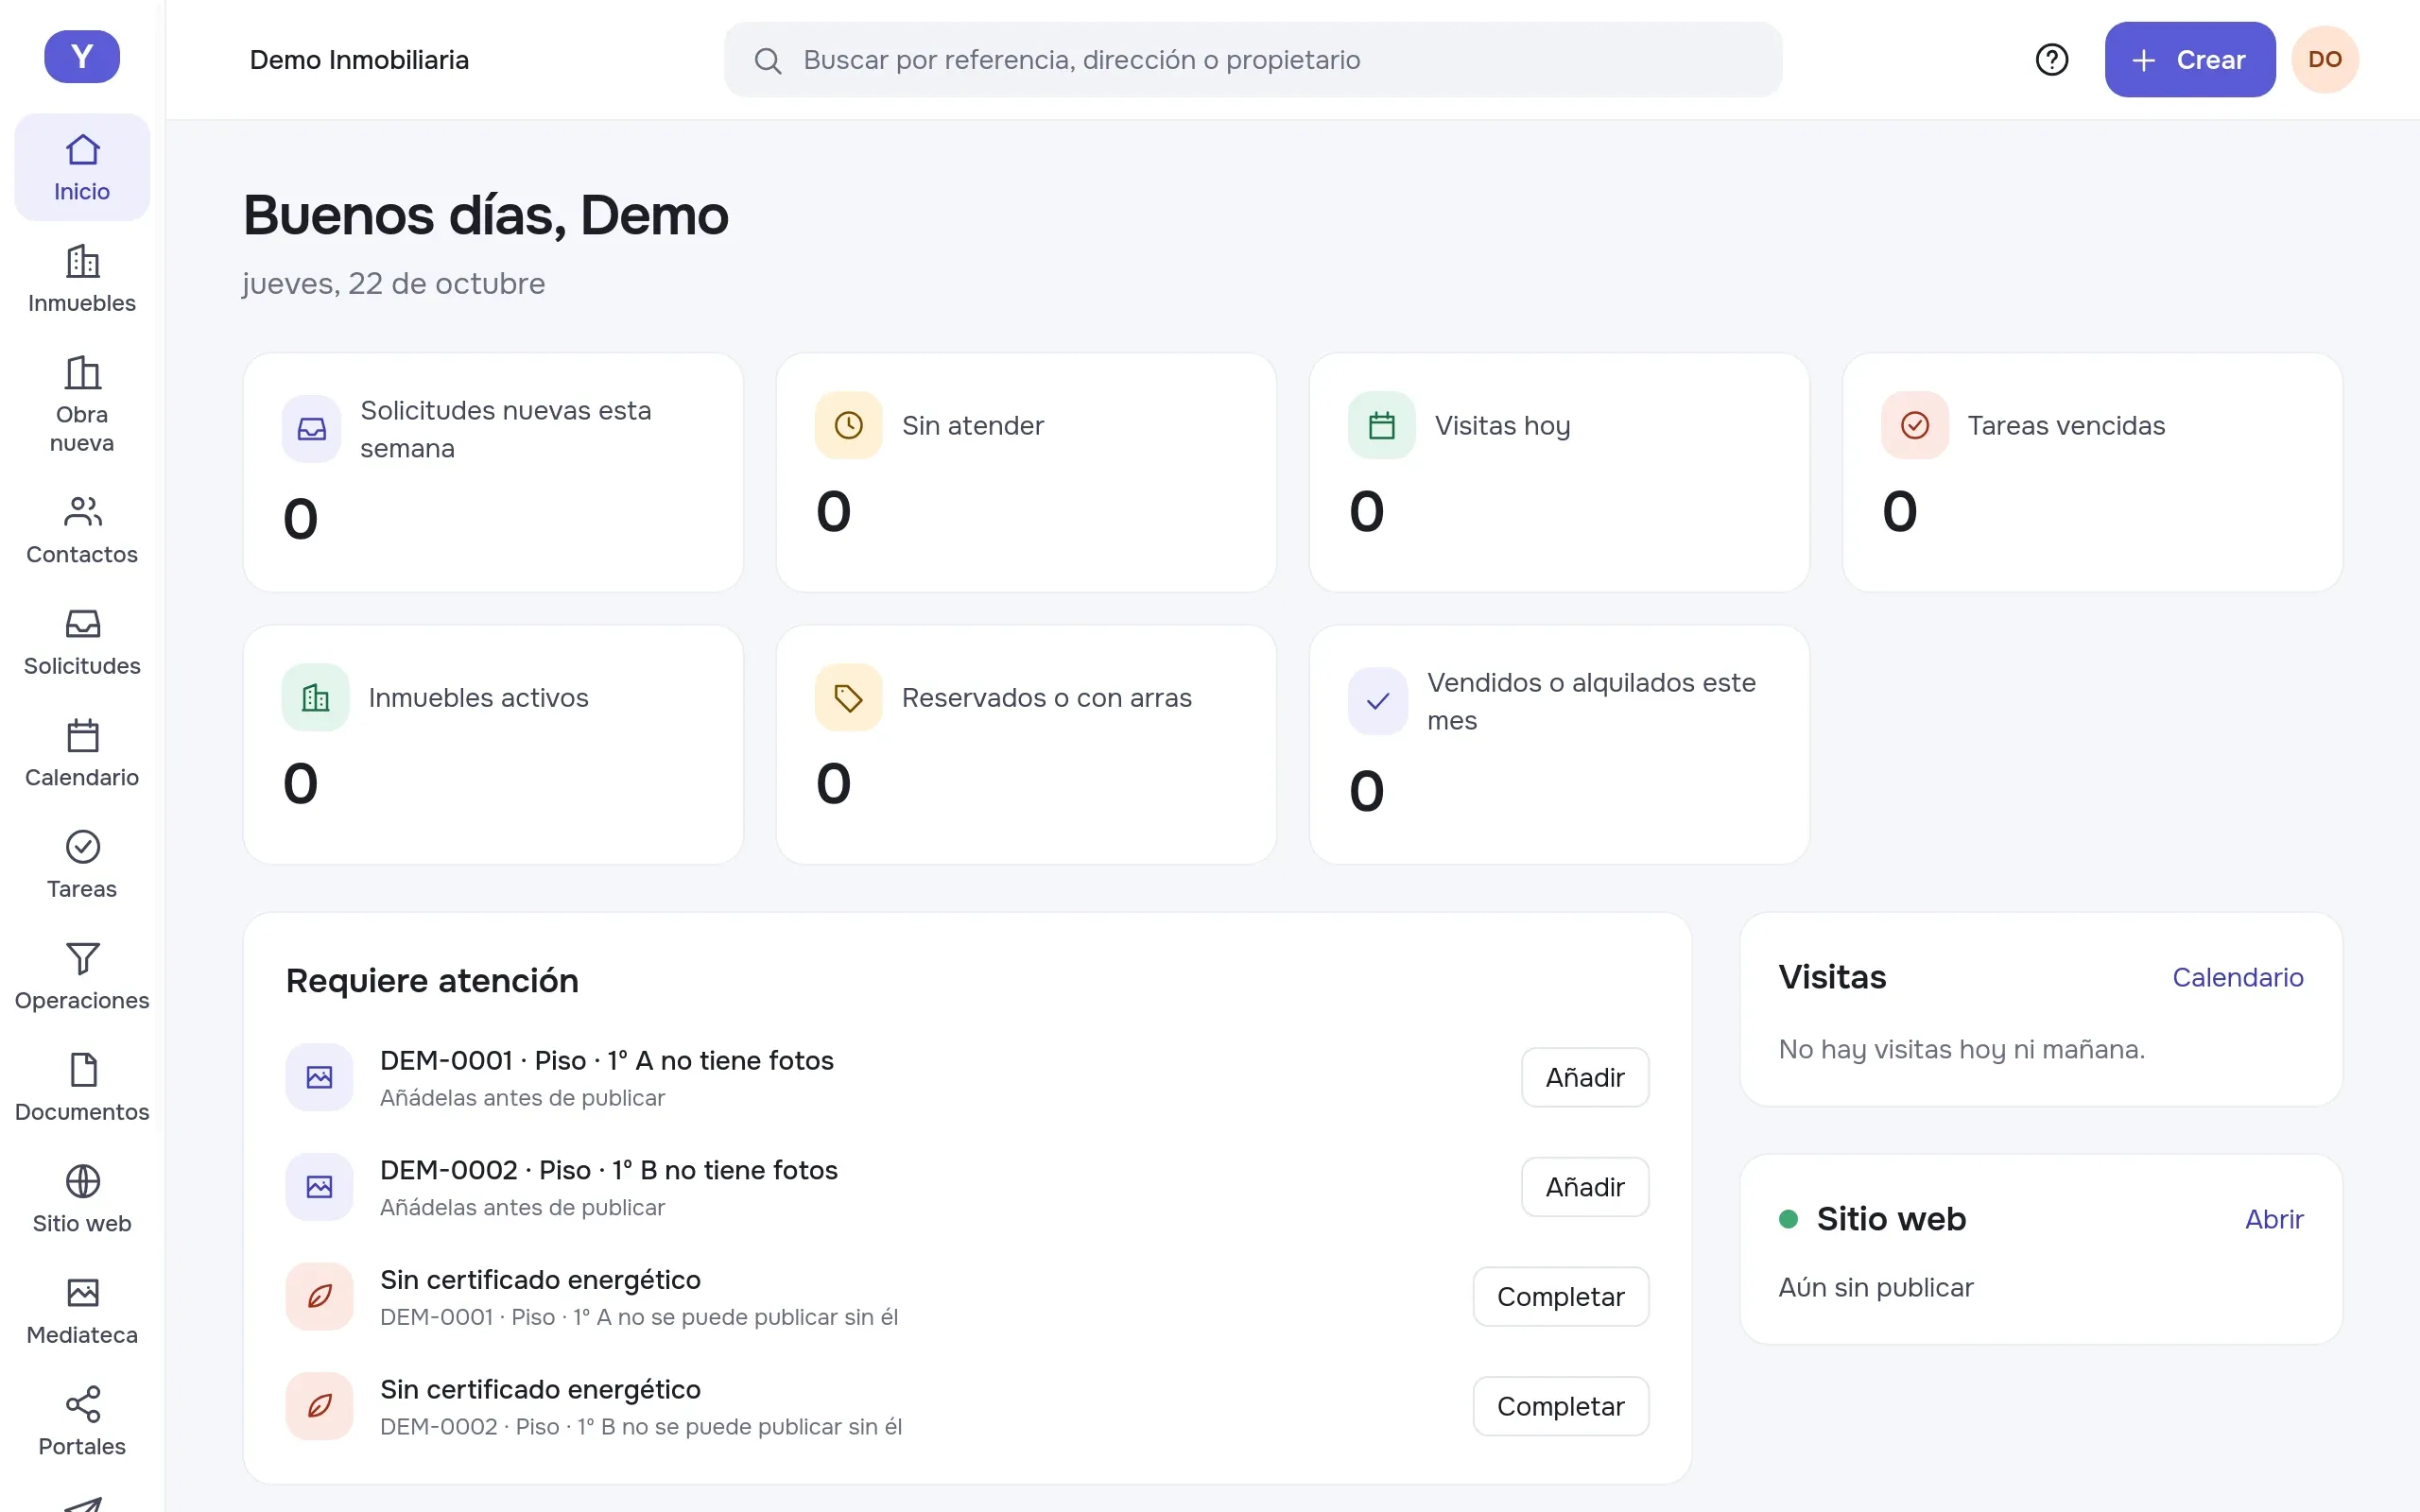This screenshot has width=2420, height=1512.
Task: Open Contactos from the sidebar
Action: coord(82,531)
